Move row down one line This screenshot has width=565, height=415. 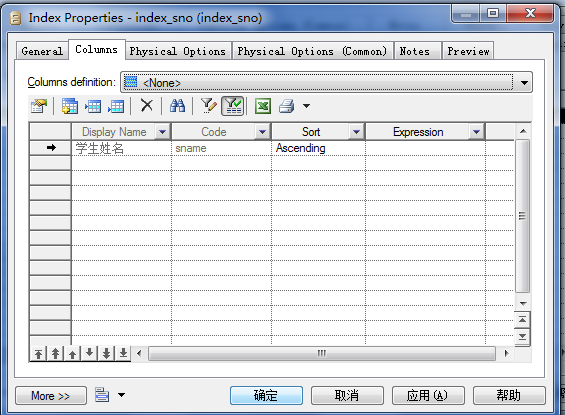point(89,354)
